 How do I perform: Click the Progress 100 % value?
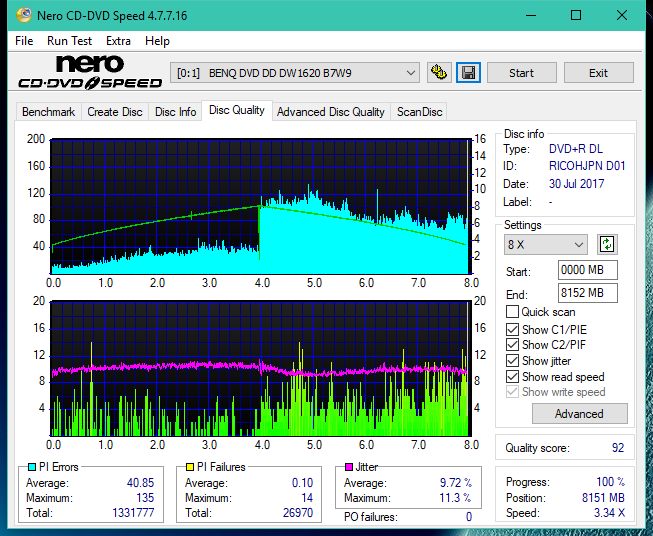pos(610,482)
